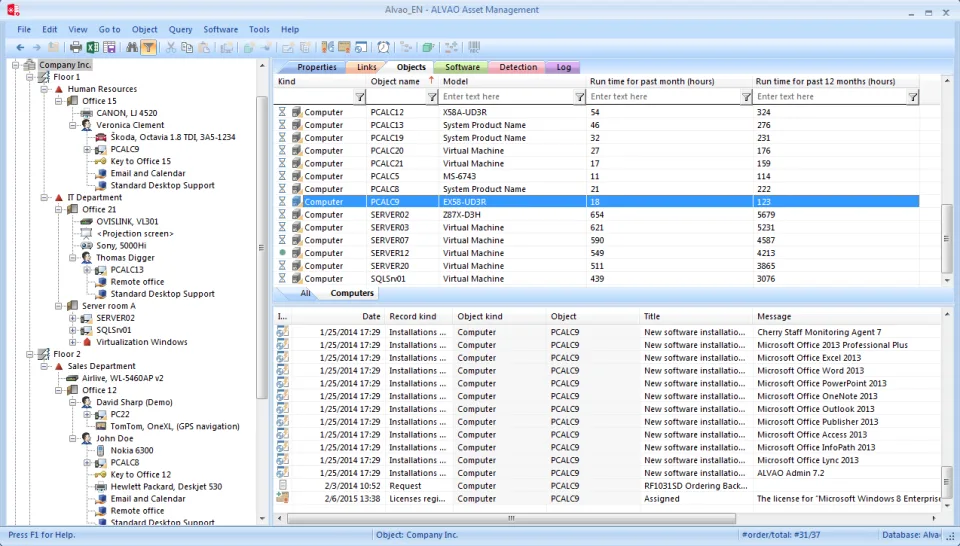Collapse the IT Department node
960x546 pixels.
(44, 198)
